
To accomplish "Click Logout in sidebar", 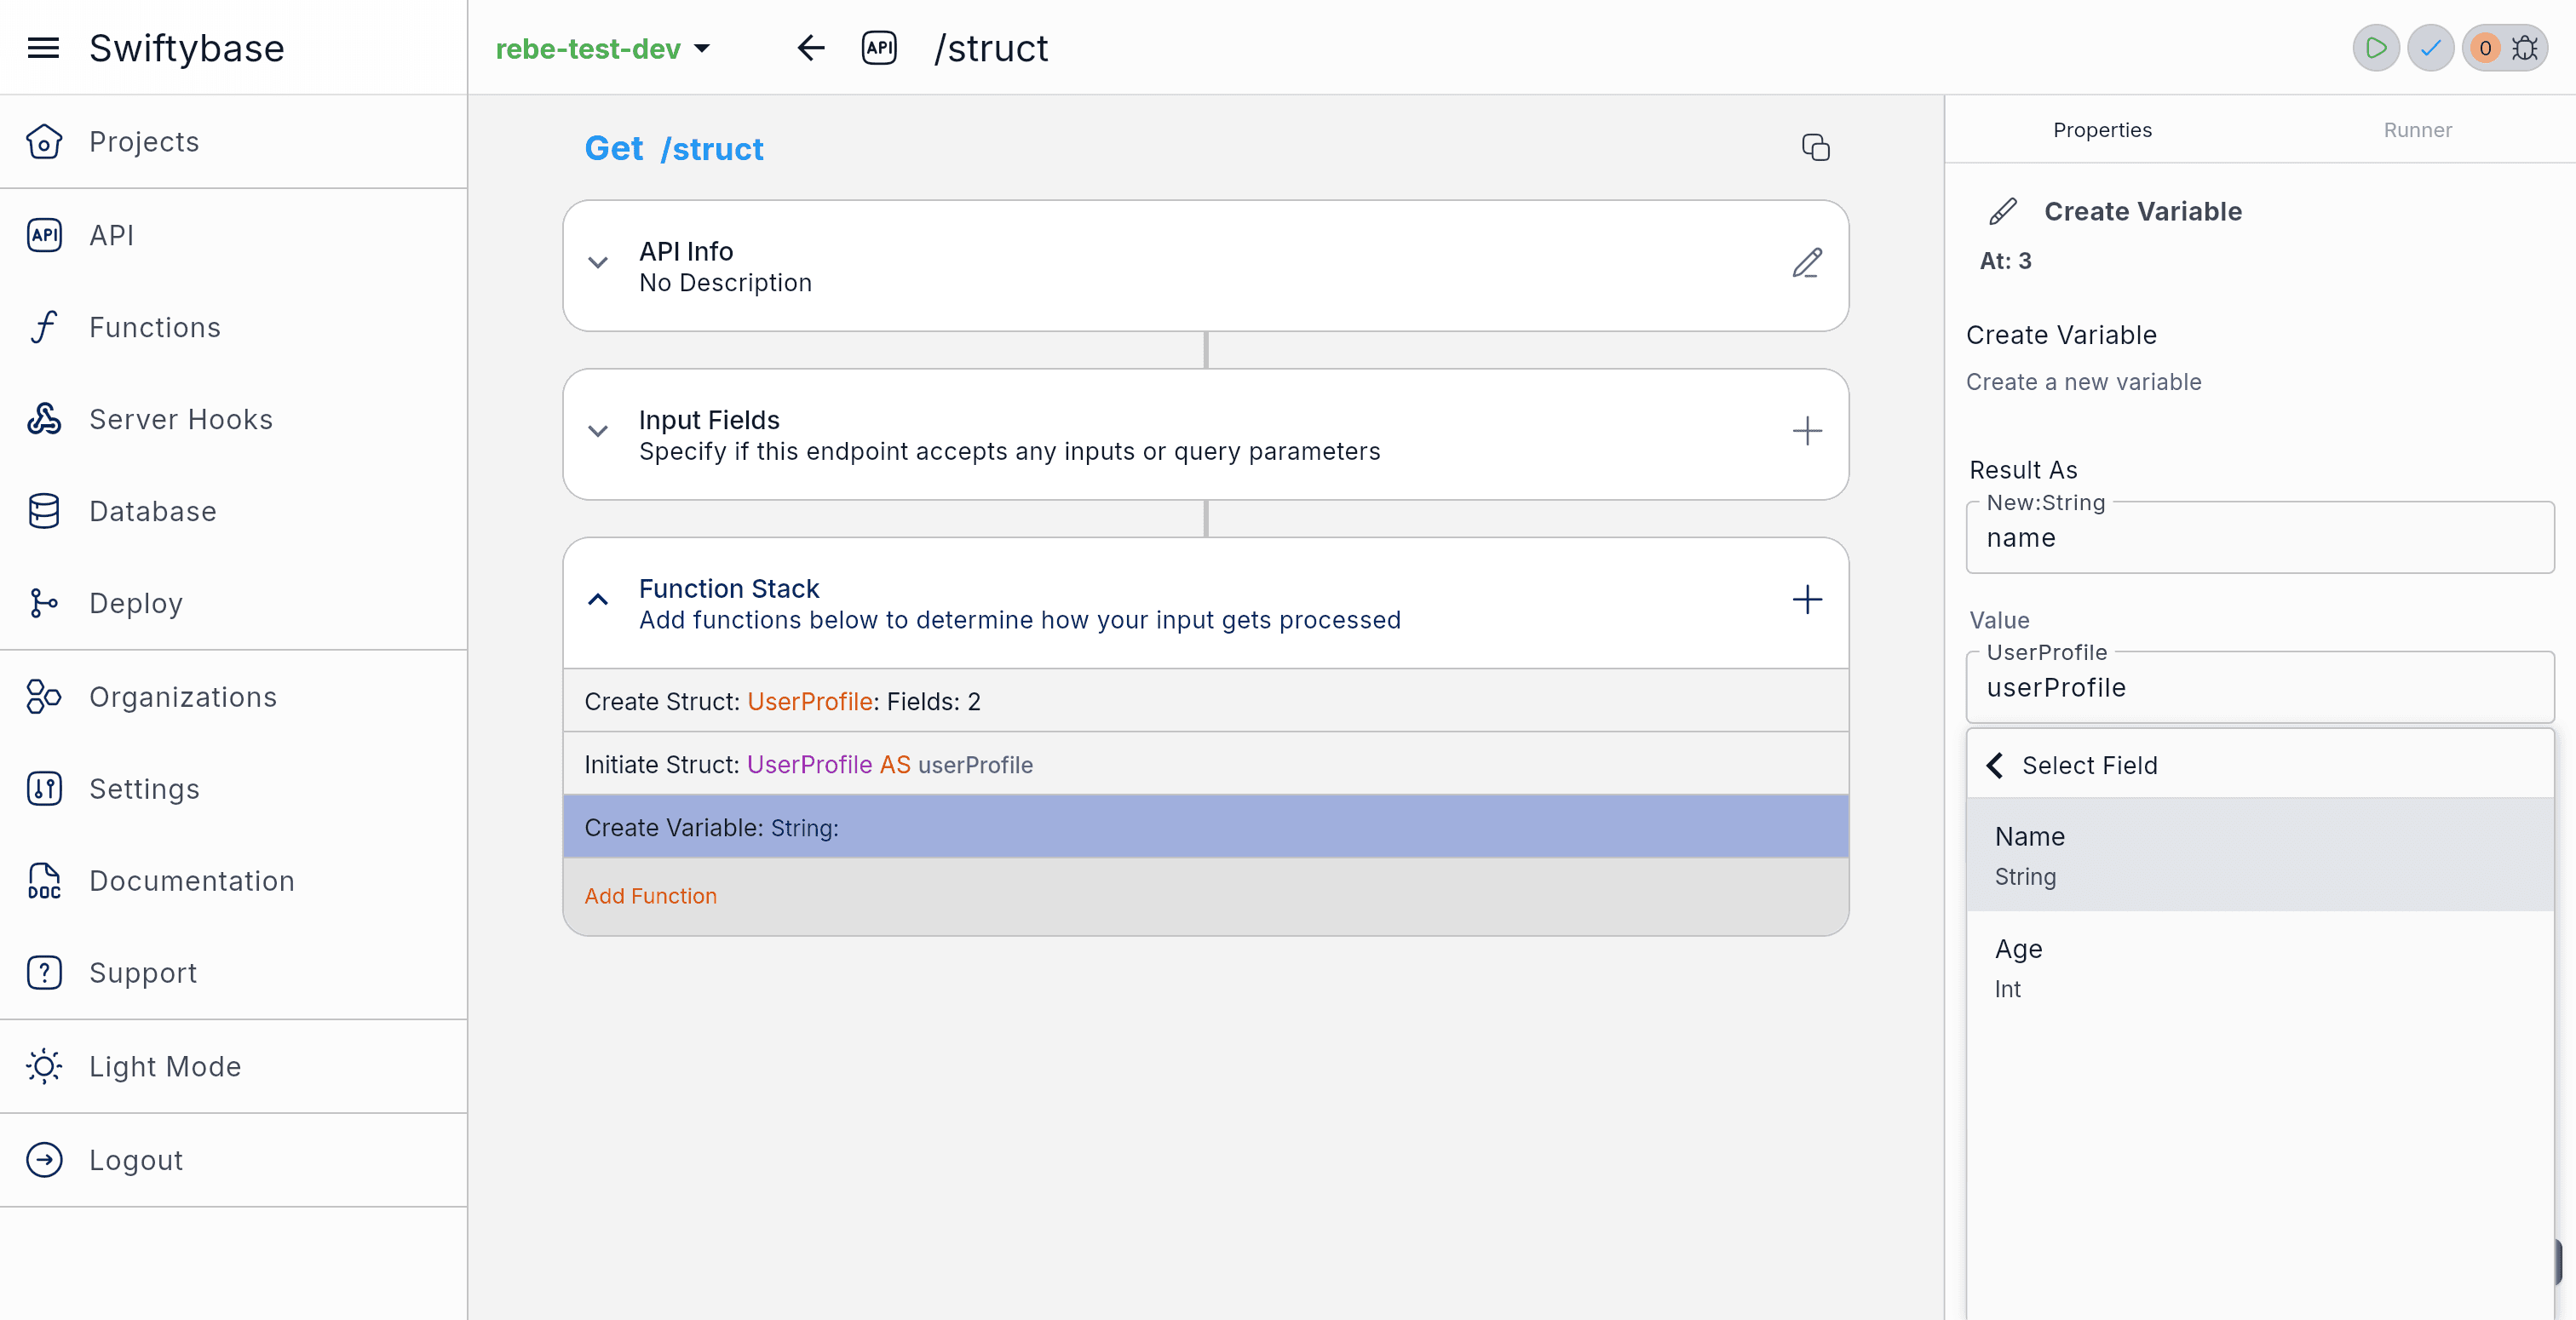I will click(x=136, y=1160).
